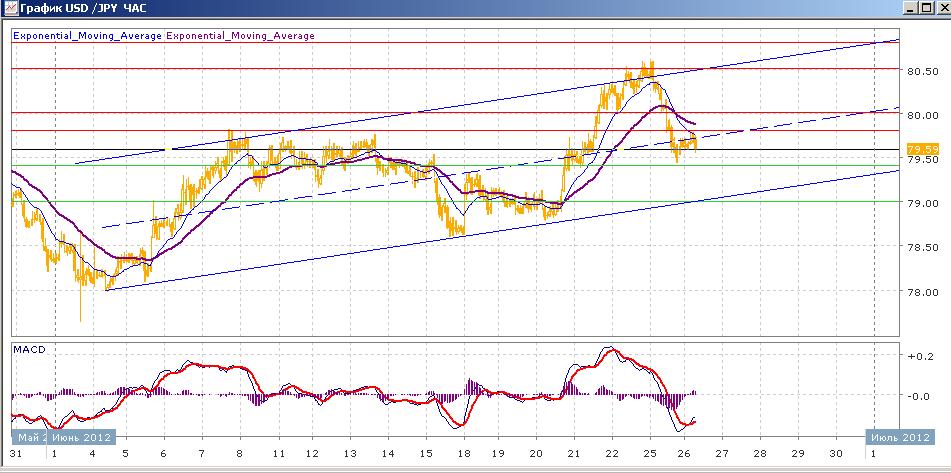Minimize the USD/JPY chart window
Viewport: 951px width, 473px height.
911,8
